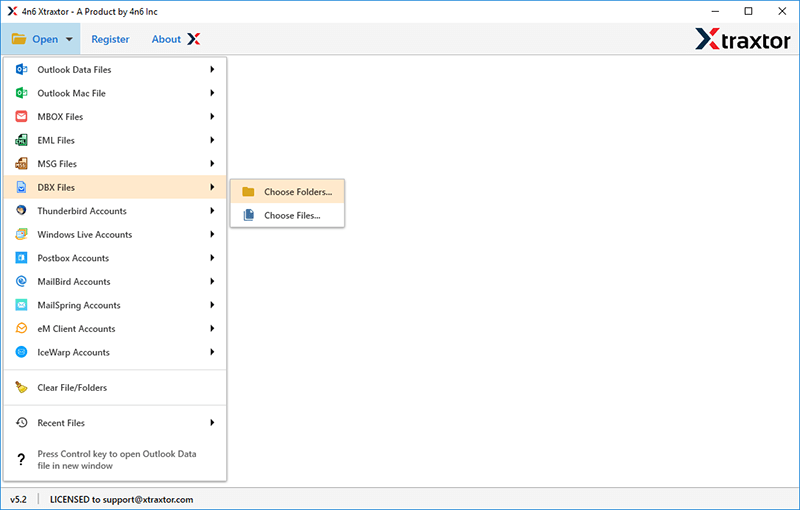Screen dimensions: 800x510
Task: Click the Postbox Accounts icon
Action: click(21, 258)
